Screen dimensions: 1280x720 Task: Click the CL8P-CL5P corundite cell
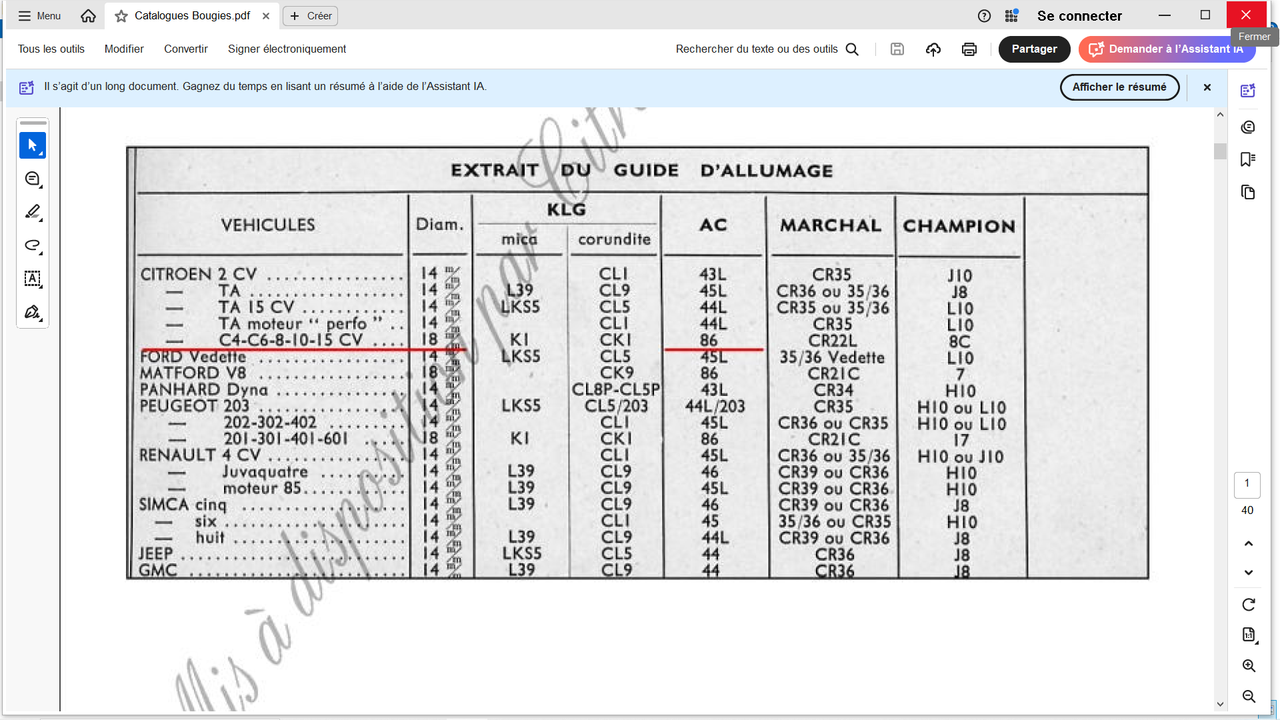tap(615, 390)
